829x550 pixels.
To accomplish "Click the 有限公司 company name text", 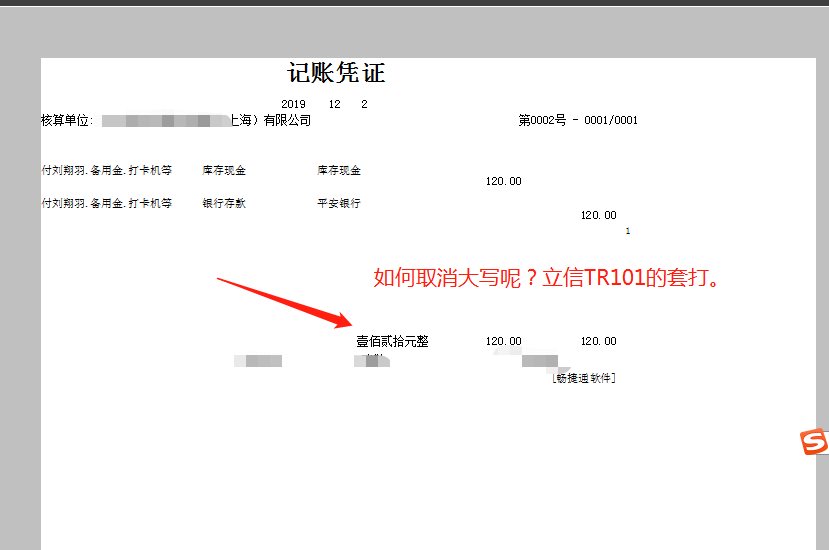I will coord(287,121).
